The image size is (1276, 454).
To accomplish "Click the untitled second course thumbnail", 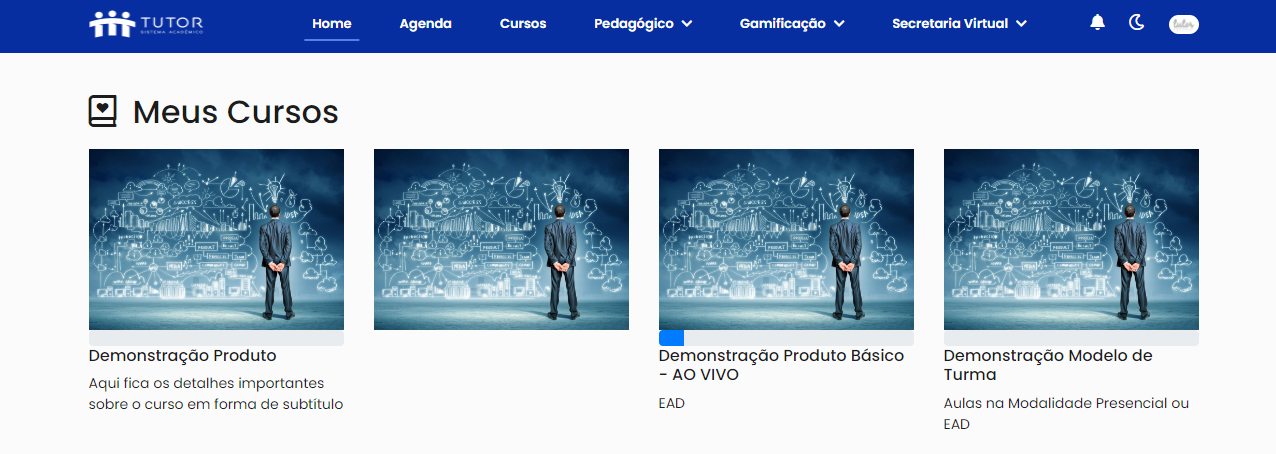I will click(501, 239).
